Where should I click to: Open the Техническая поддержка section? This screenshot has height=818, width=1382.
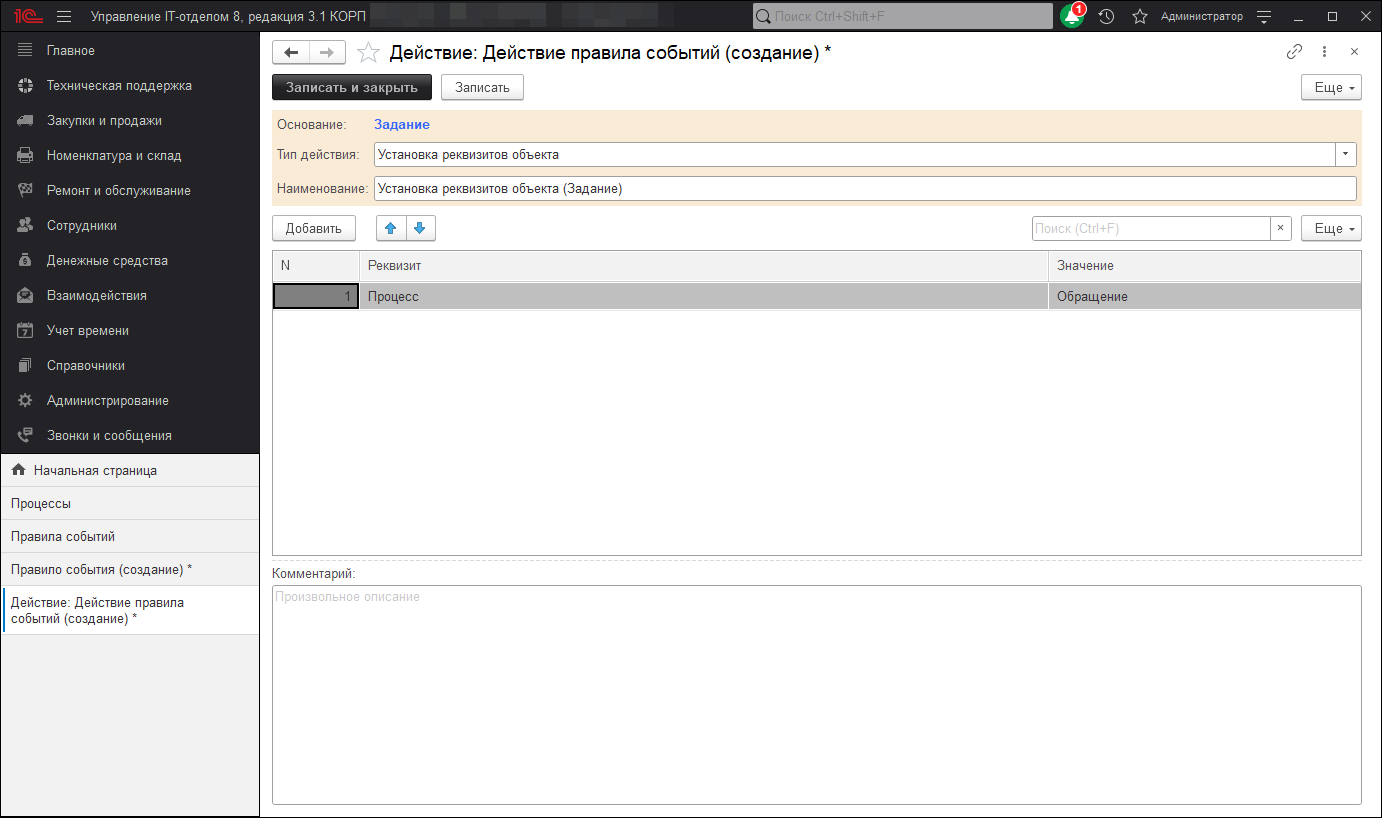119,85
